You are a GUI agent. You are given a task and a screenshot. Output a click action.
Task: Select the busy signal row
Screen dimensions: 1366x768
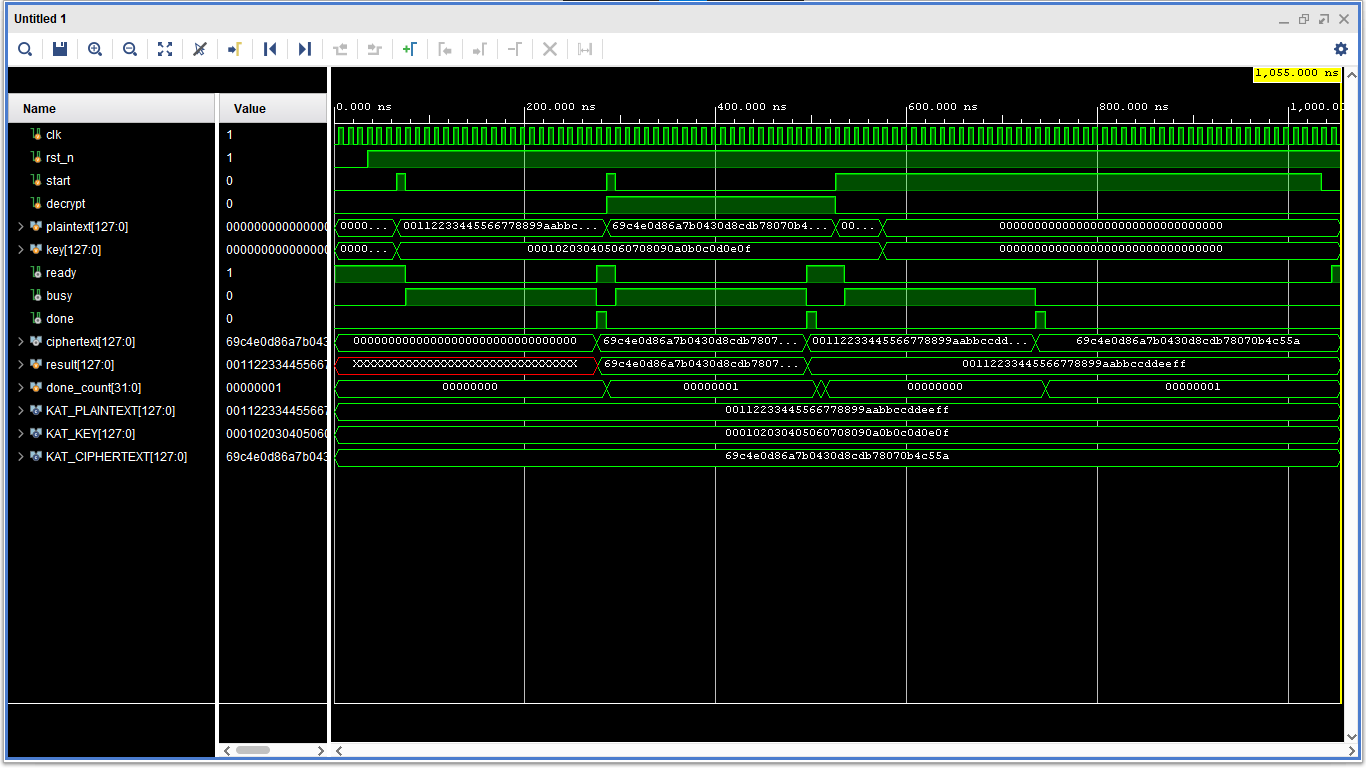[111, 296]
